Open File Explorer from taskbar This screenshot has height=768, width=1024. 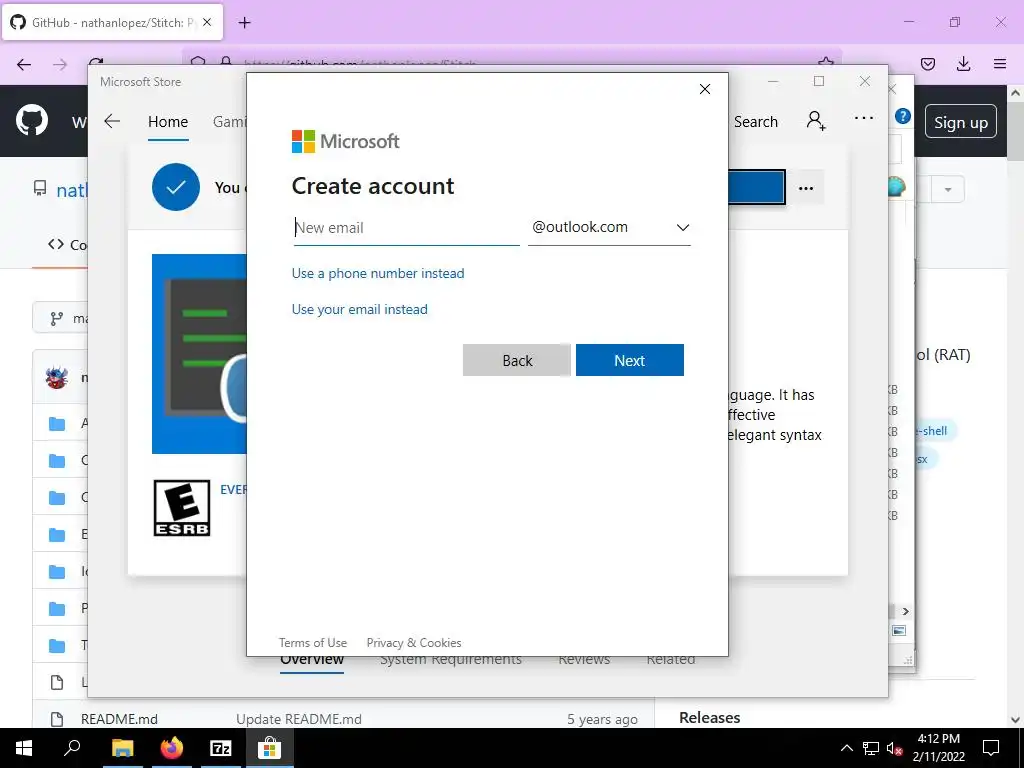[122, 748]
